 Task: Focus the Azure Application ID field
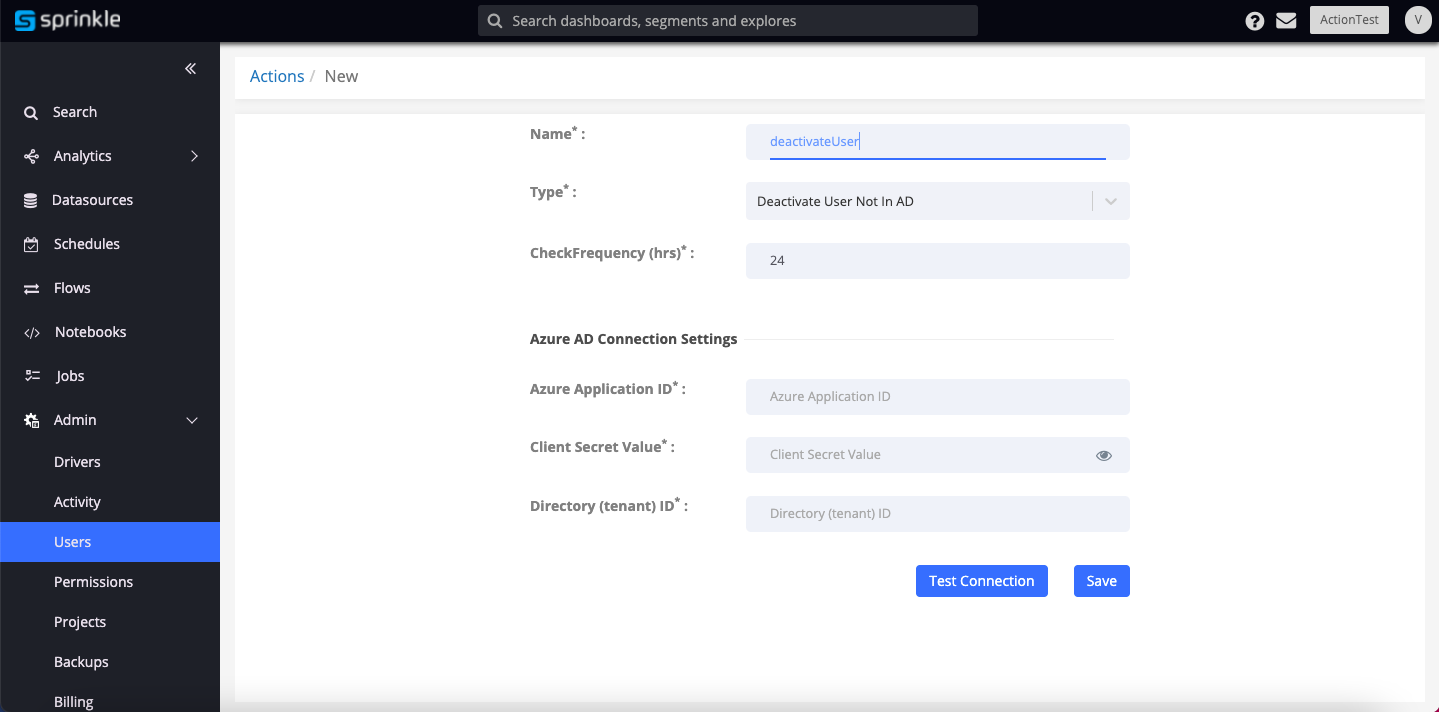pyautogui.click(x=937, y=397)
